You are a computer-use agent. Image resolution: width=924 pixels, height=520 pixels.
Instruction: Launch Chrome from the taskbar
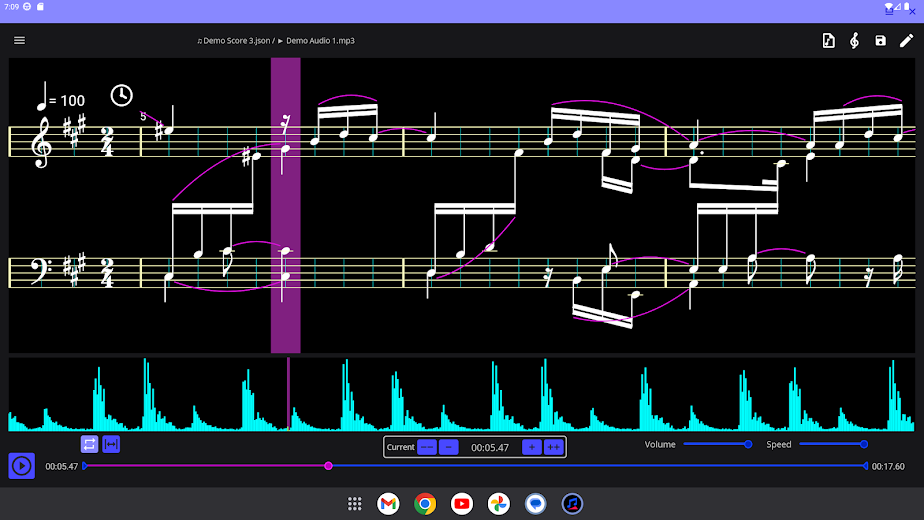(425, 503)
